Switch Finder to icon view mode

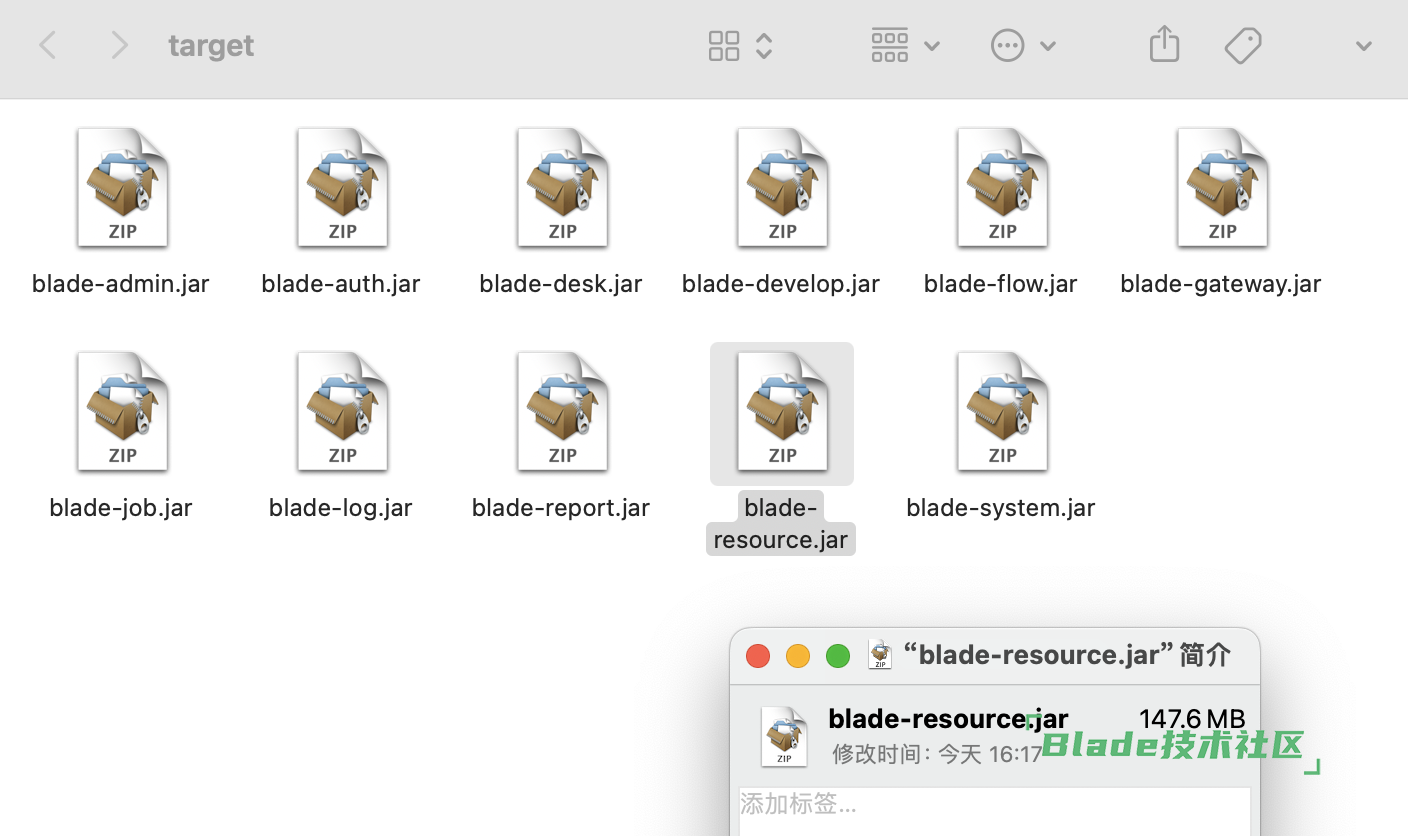click(724, 45)
